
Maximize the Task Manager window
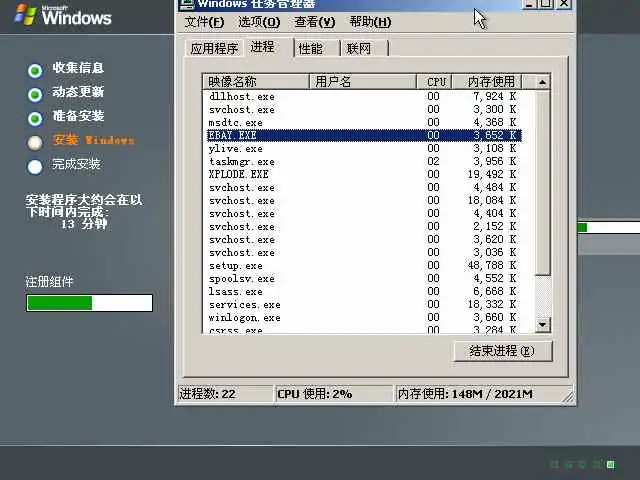tap(545, 4)
